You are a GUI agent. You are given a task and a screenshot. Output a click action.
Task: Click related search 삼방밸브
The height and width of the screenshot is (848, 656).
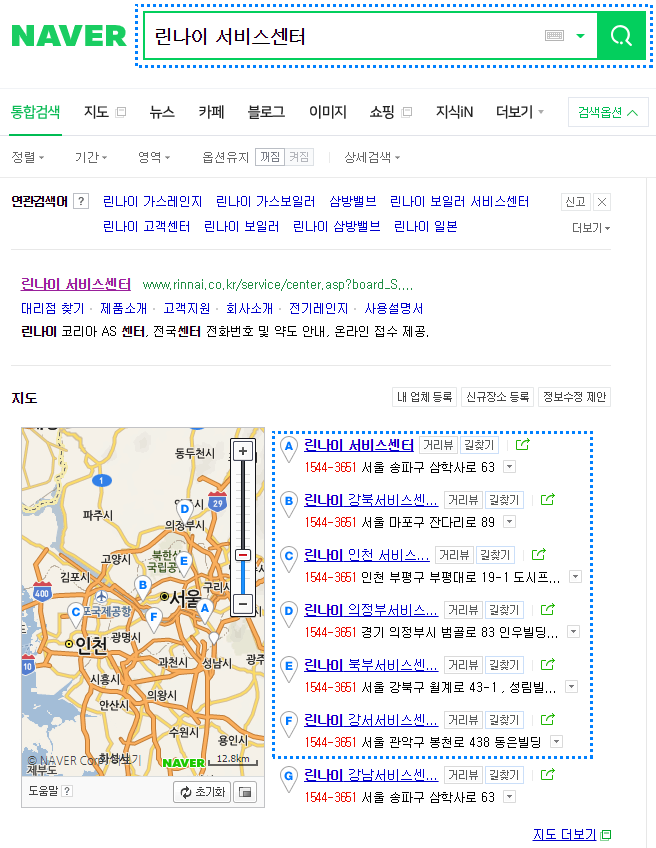click(353, 202)
